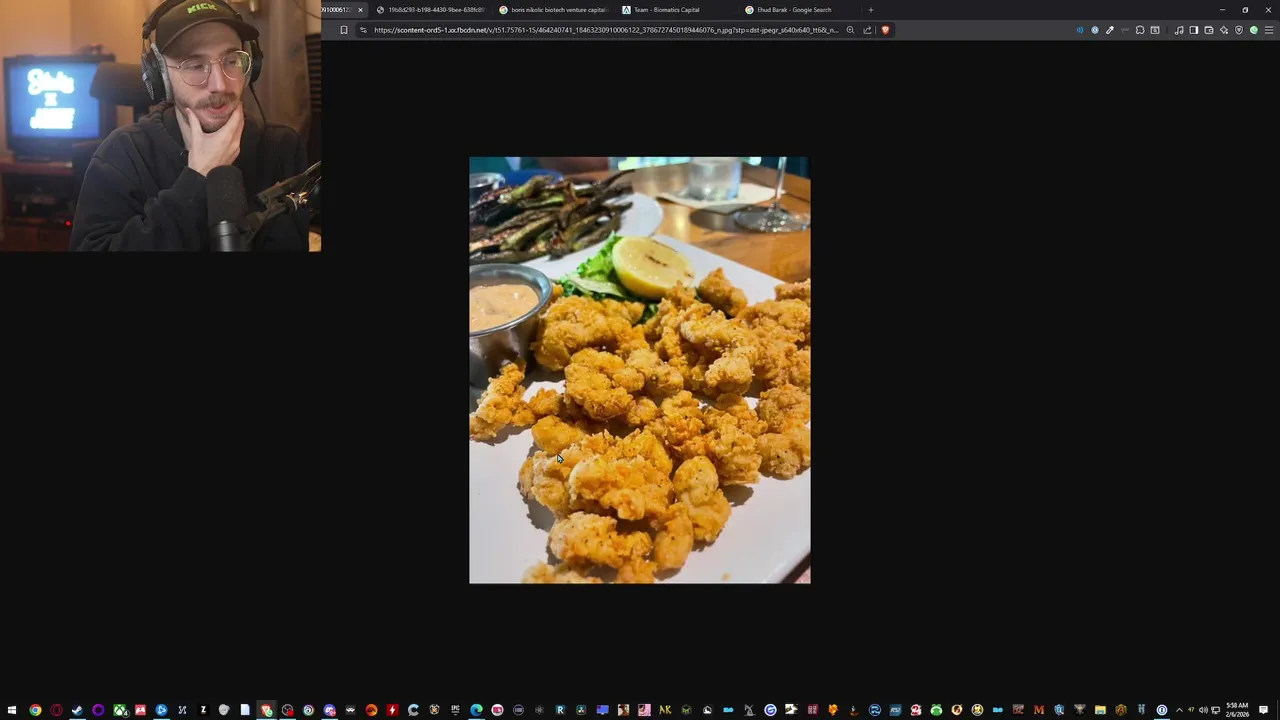
Task: Open the yellow NK taskbar app
Action: pos(665,710)
